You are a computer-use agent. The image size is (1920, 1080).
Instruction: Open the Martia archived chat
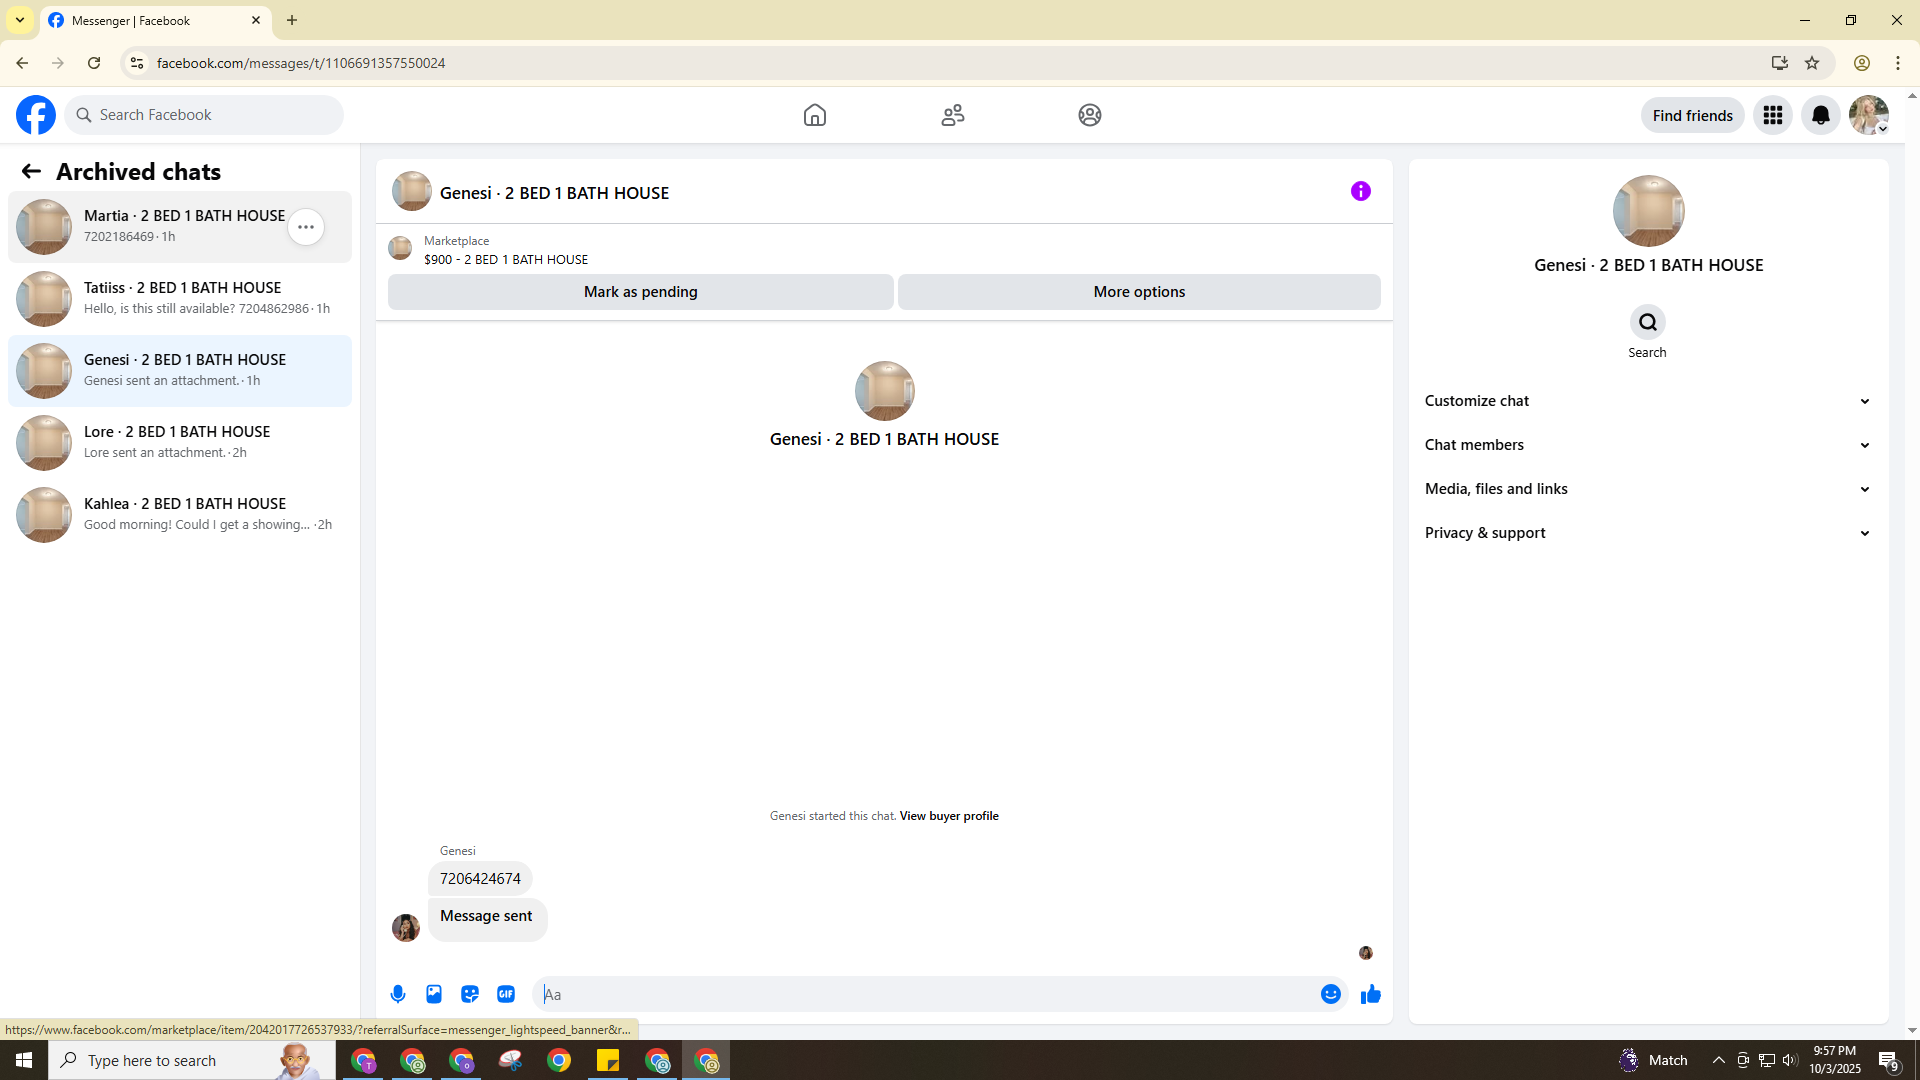pyautogui.click(x=180, y=227)
